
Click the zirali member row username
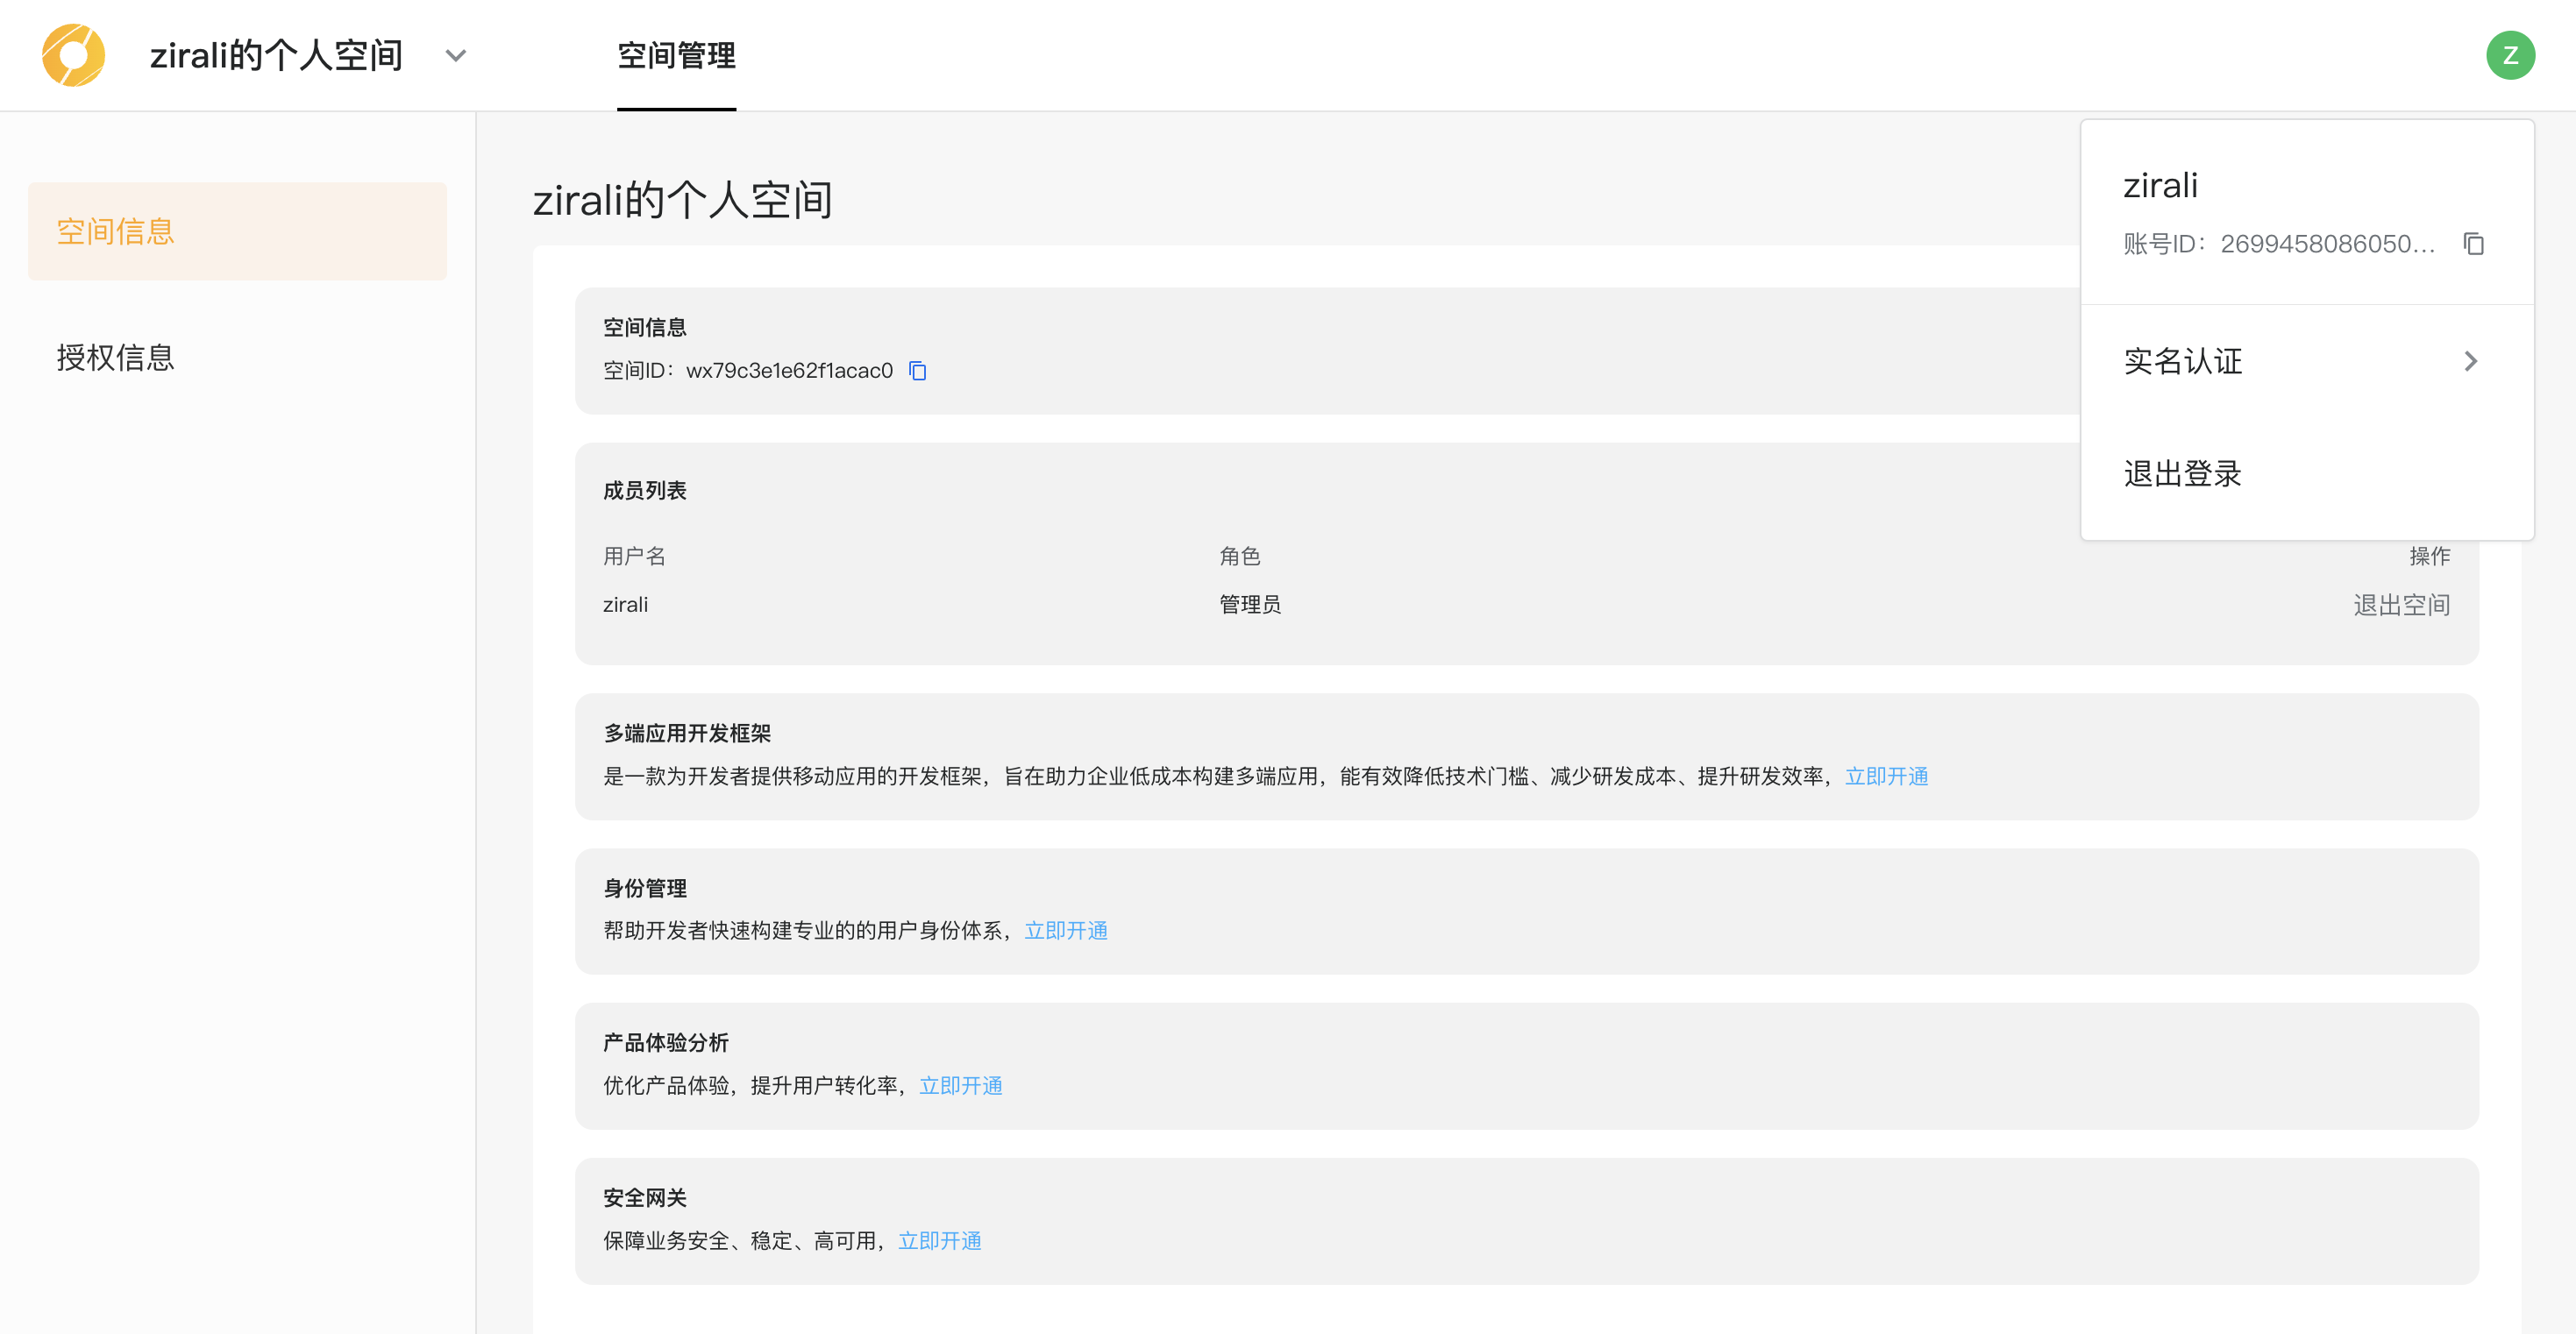(x=625, y=605)
